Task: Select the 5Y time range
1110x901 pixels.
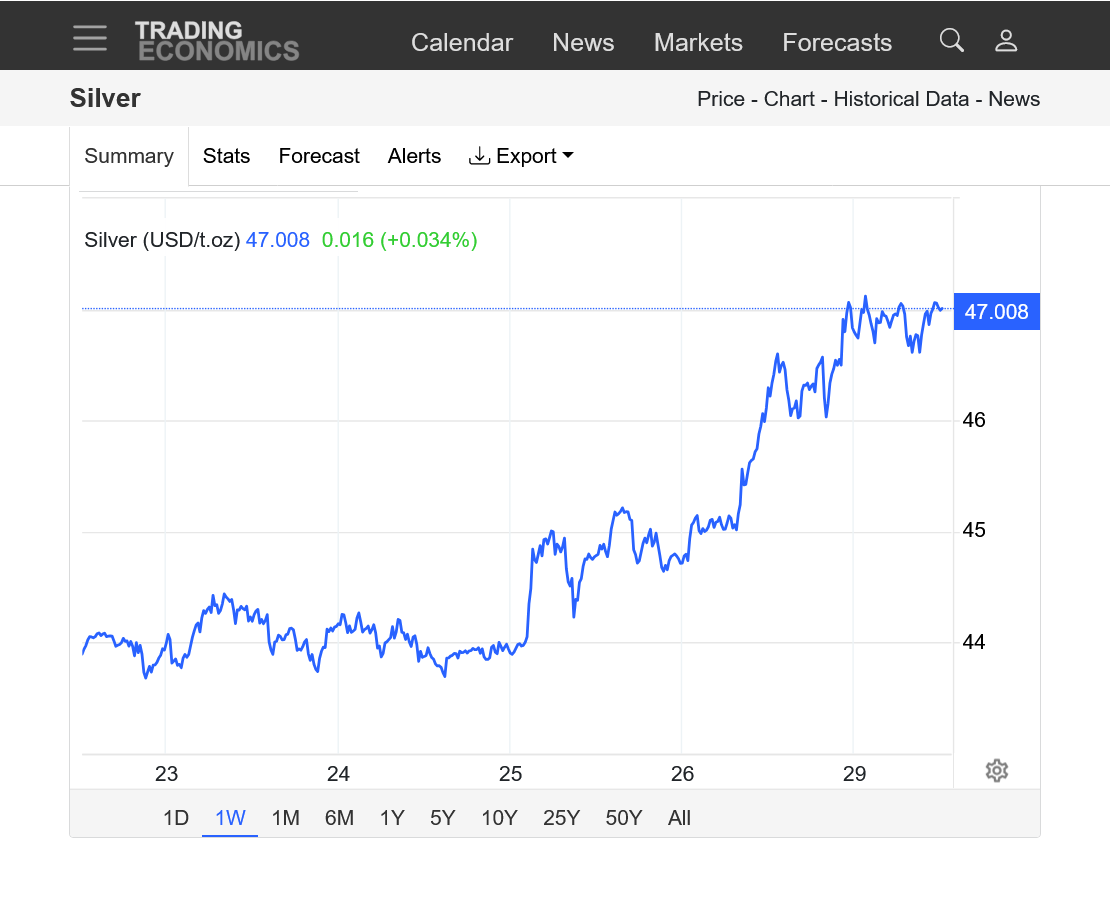Action: (x=442, y=818)
